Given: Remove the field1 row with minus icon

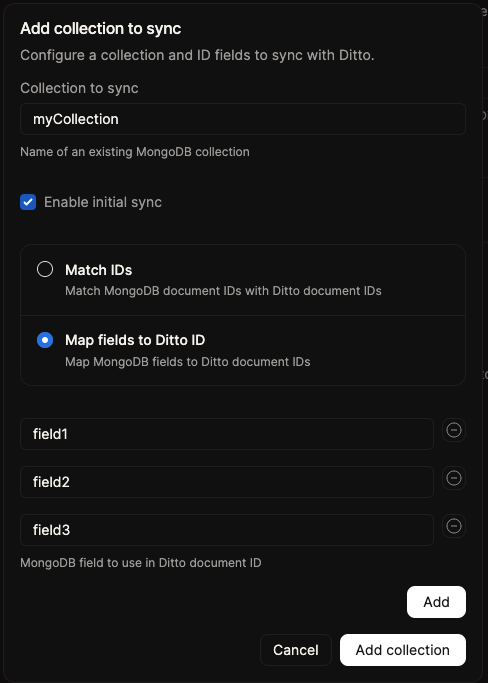Looking at the screenshot, I should coord(454,430).
